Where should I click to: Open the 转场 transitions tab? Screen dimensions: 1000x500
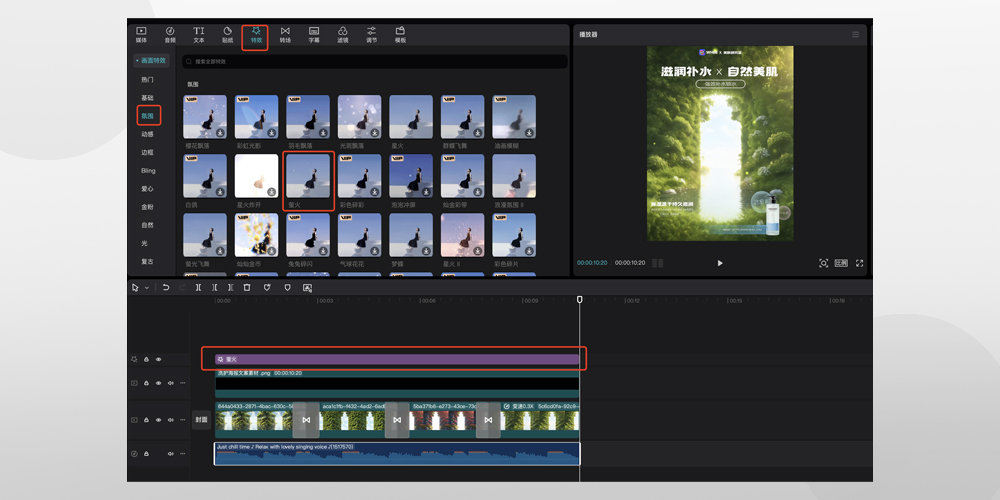pyautogui.click(x=285, y=34)
